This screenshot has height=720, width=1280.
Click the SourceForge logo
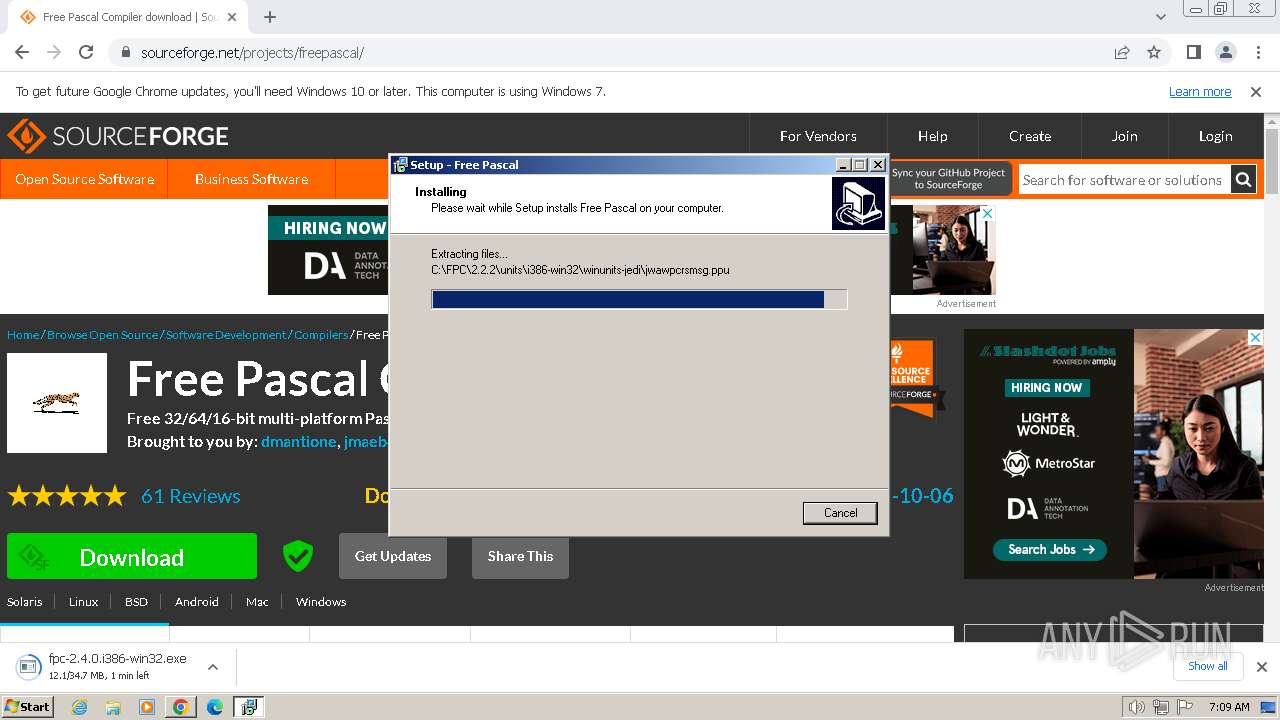(x=118, y=136)
